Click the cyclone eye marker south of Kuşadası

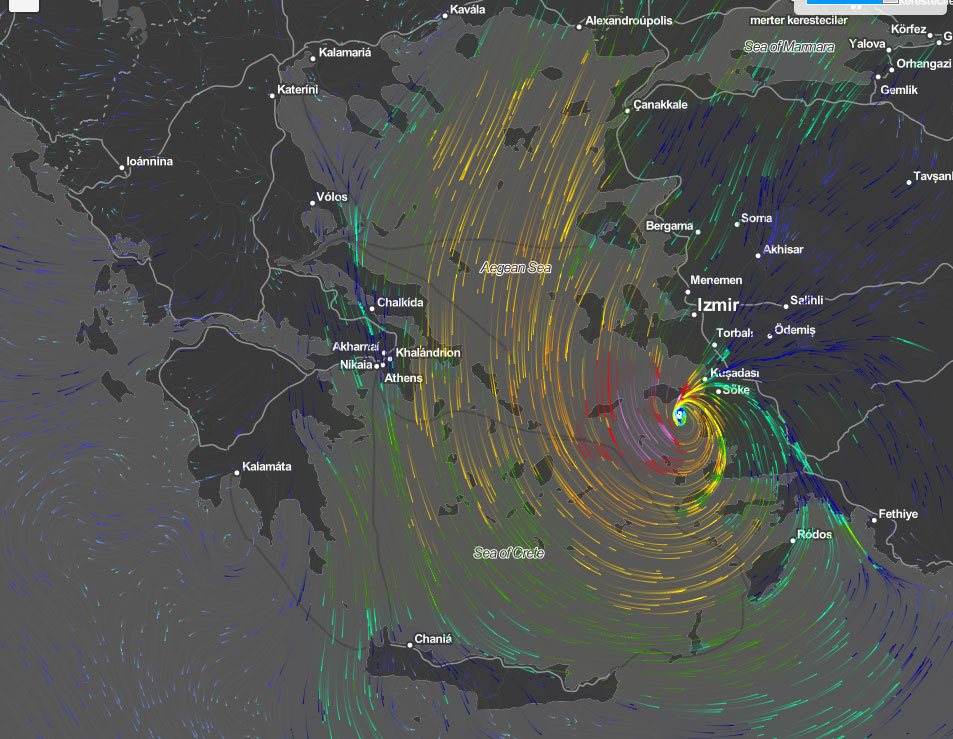tap(680, 414)
